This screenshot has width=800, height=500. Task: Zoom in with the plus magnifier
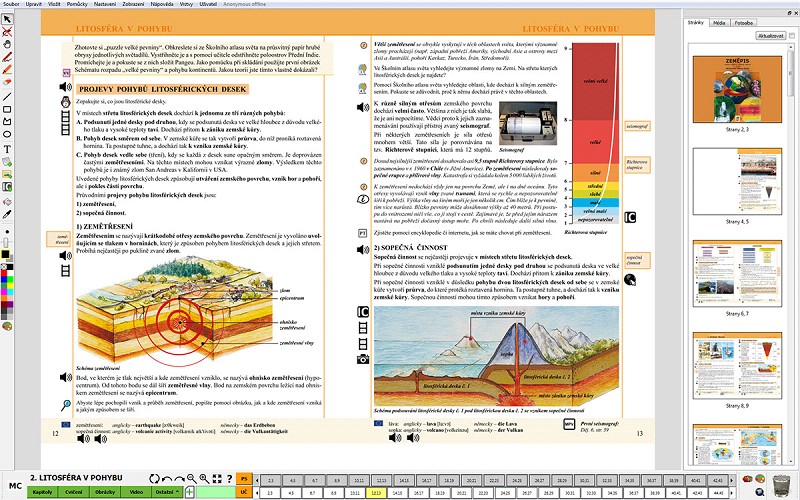[204, 479]
